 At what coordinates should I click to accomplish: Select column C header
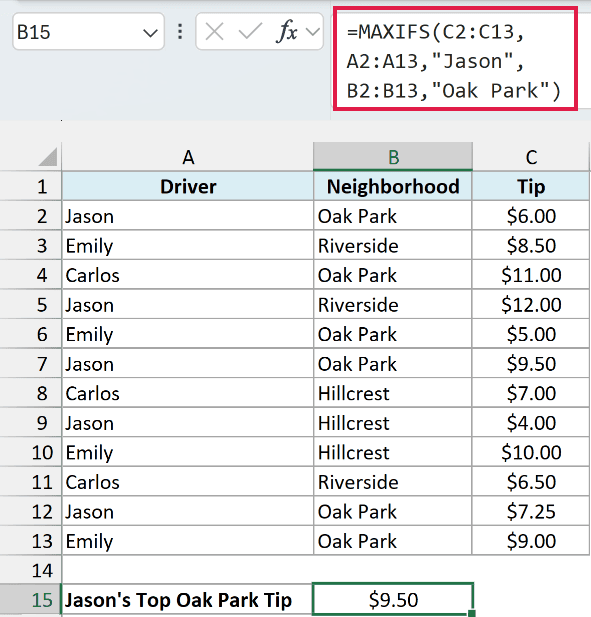[x=531, y=157]
